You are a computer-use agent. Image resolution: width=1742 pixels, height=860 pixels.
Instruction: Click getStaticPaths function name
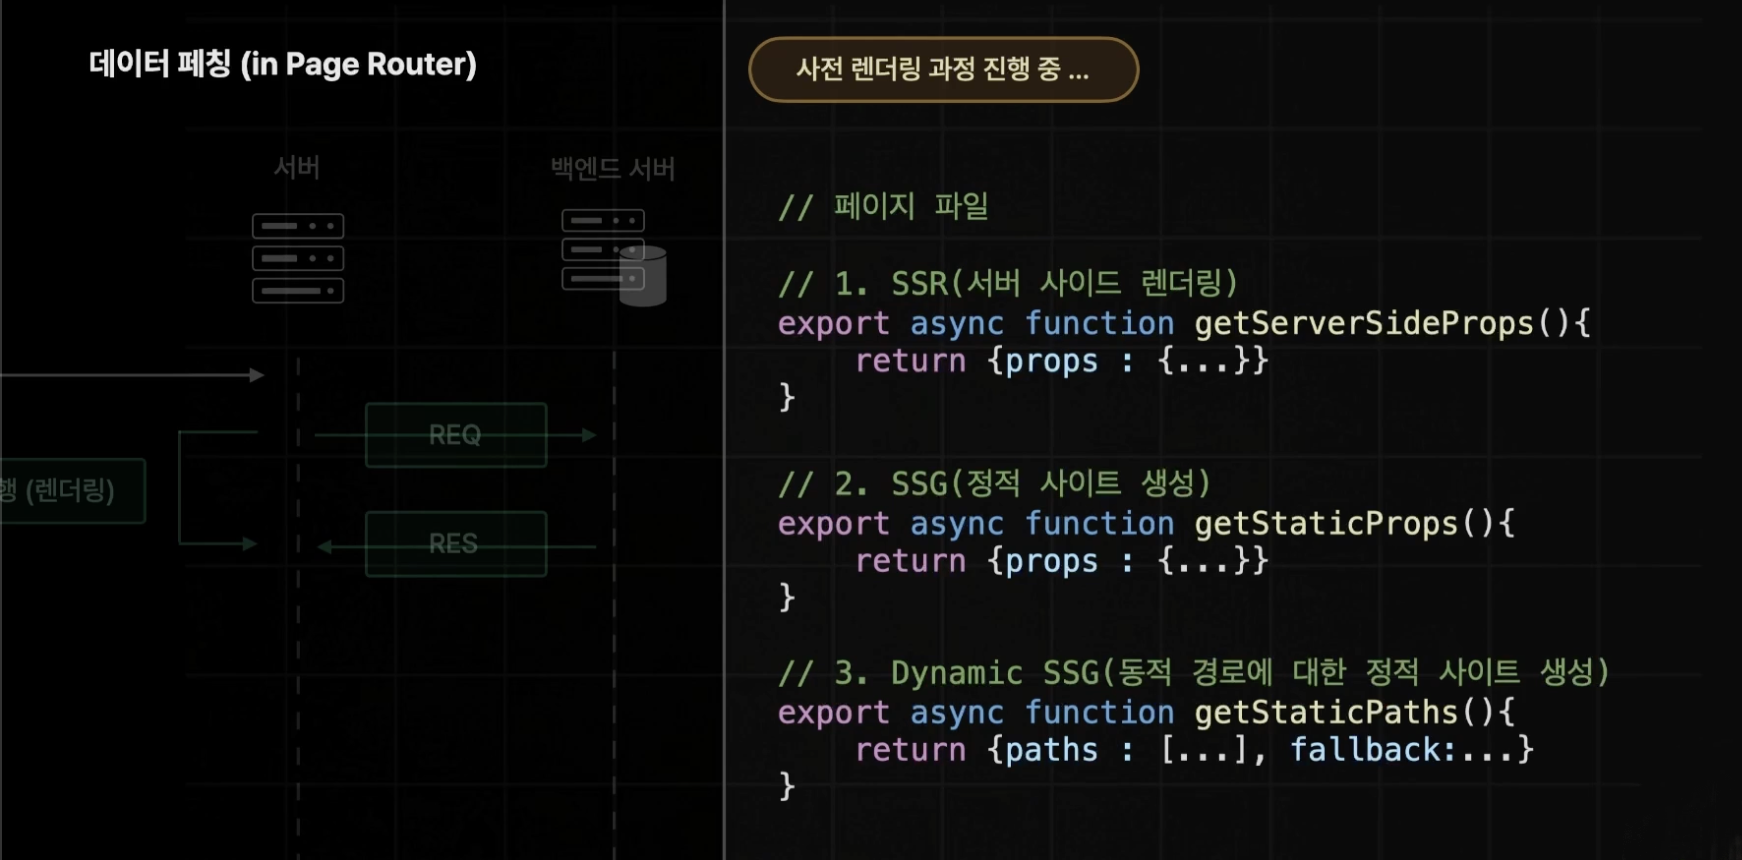tap(1326, 712)
